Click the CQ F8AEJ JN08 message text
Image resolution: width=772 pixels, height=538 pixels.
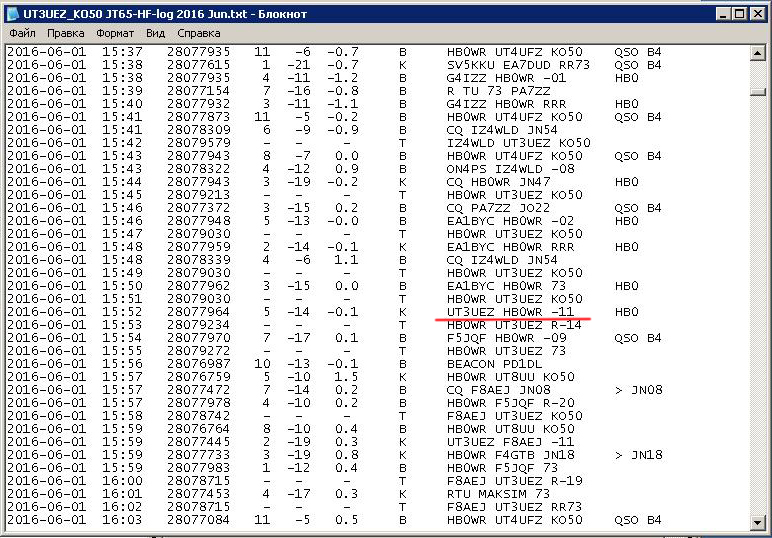[498, 390]
